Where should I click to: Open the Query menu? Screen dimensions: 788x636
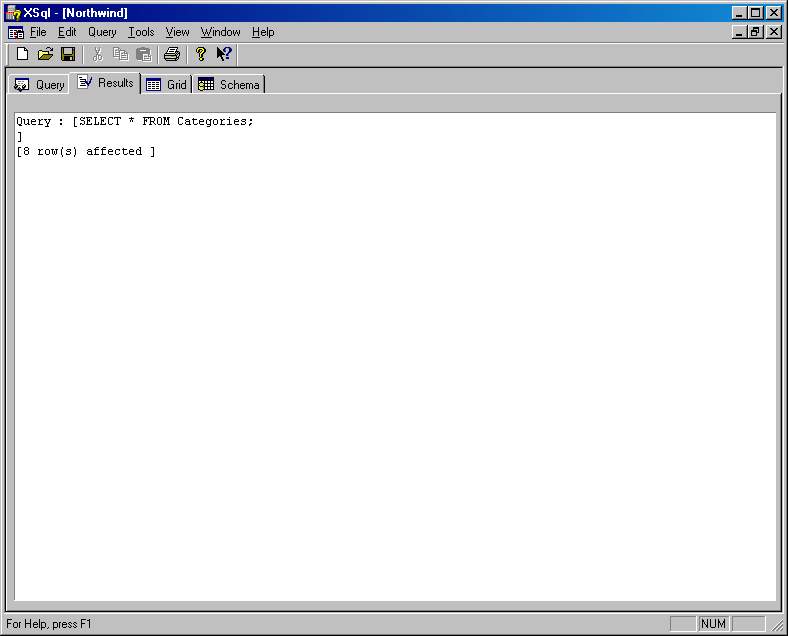pyautogui.click(x=103, y=32)
